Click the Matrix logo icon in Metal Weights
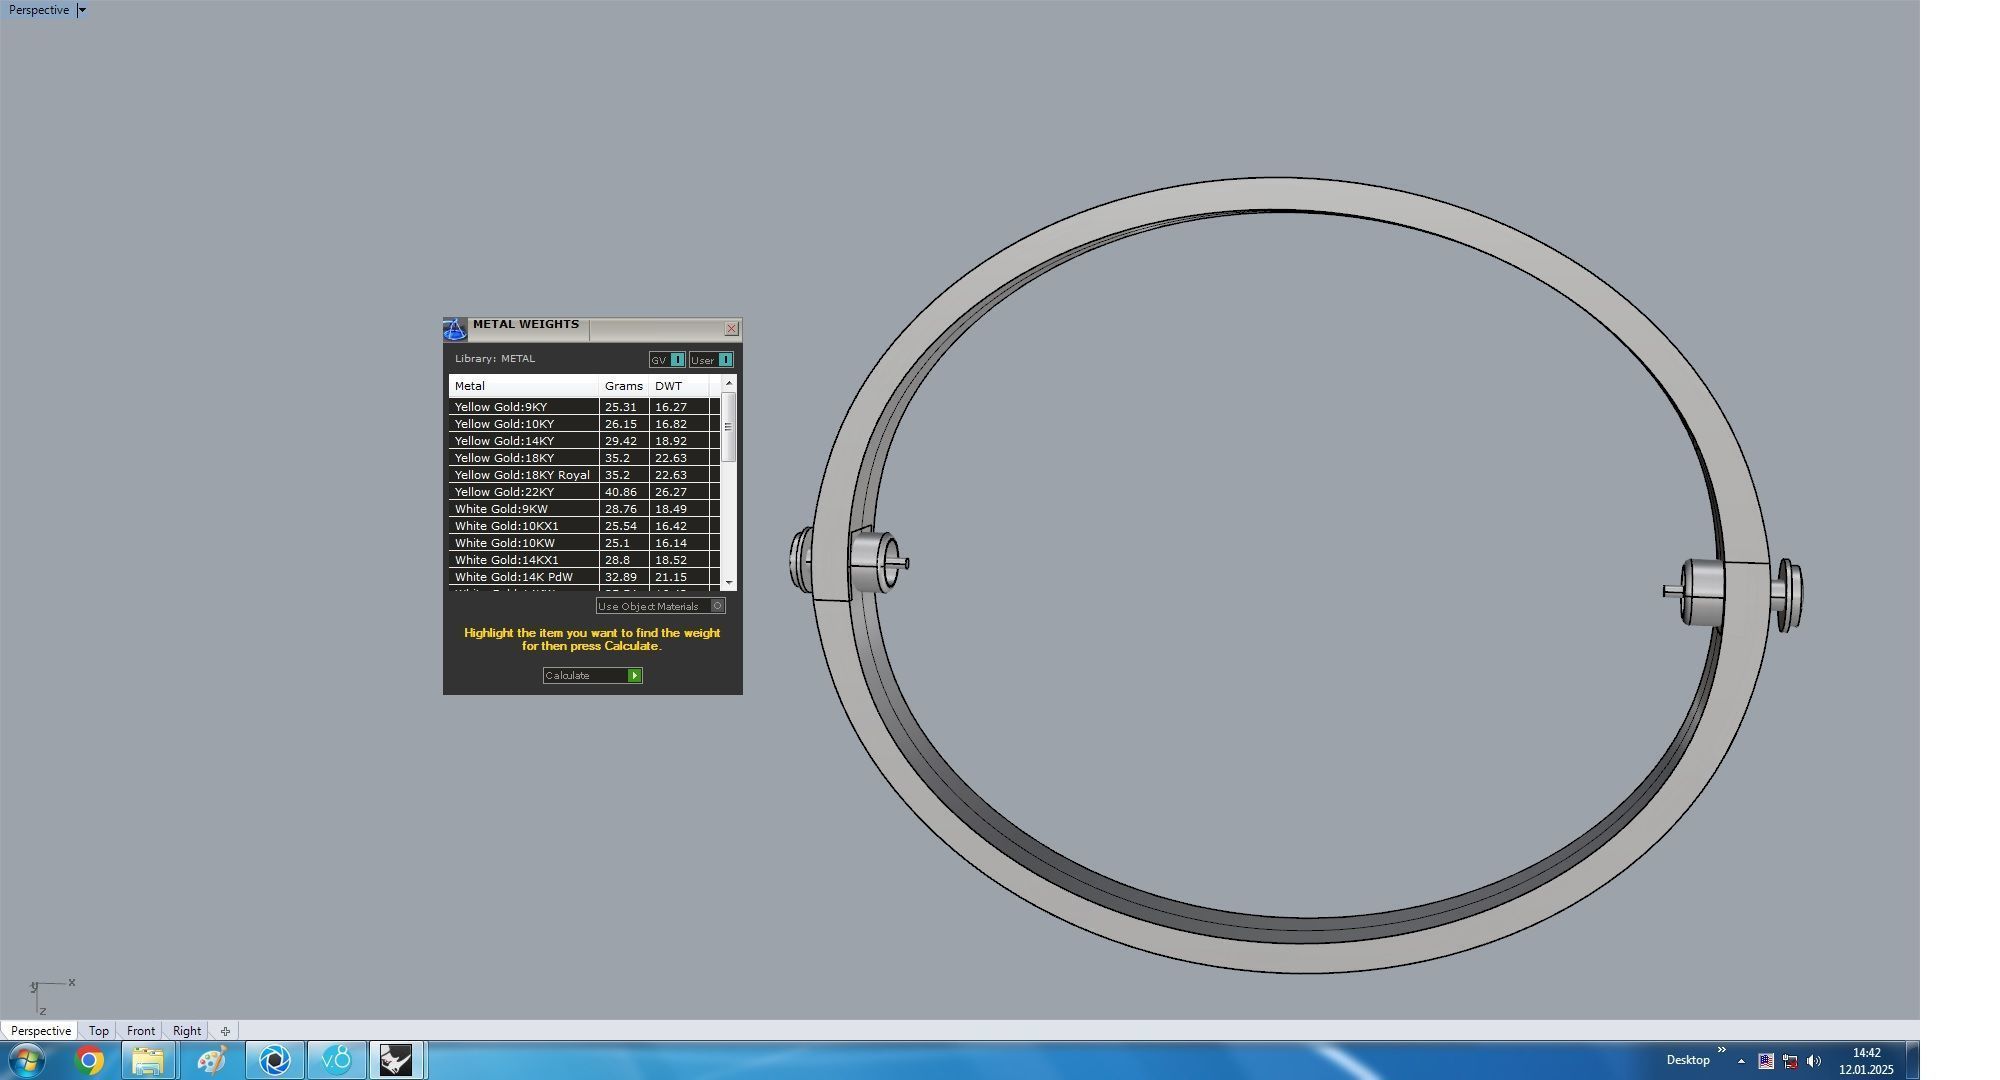Screen dimensions: 2000x1080 (455, 329)
